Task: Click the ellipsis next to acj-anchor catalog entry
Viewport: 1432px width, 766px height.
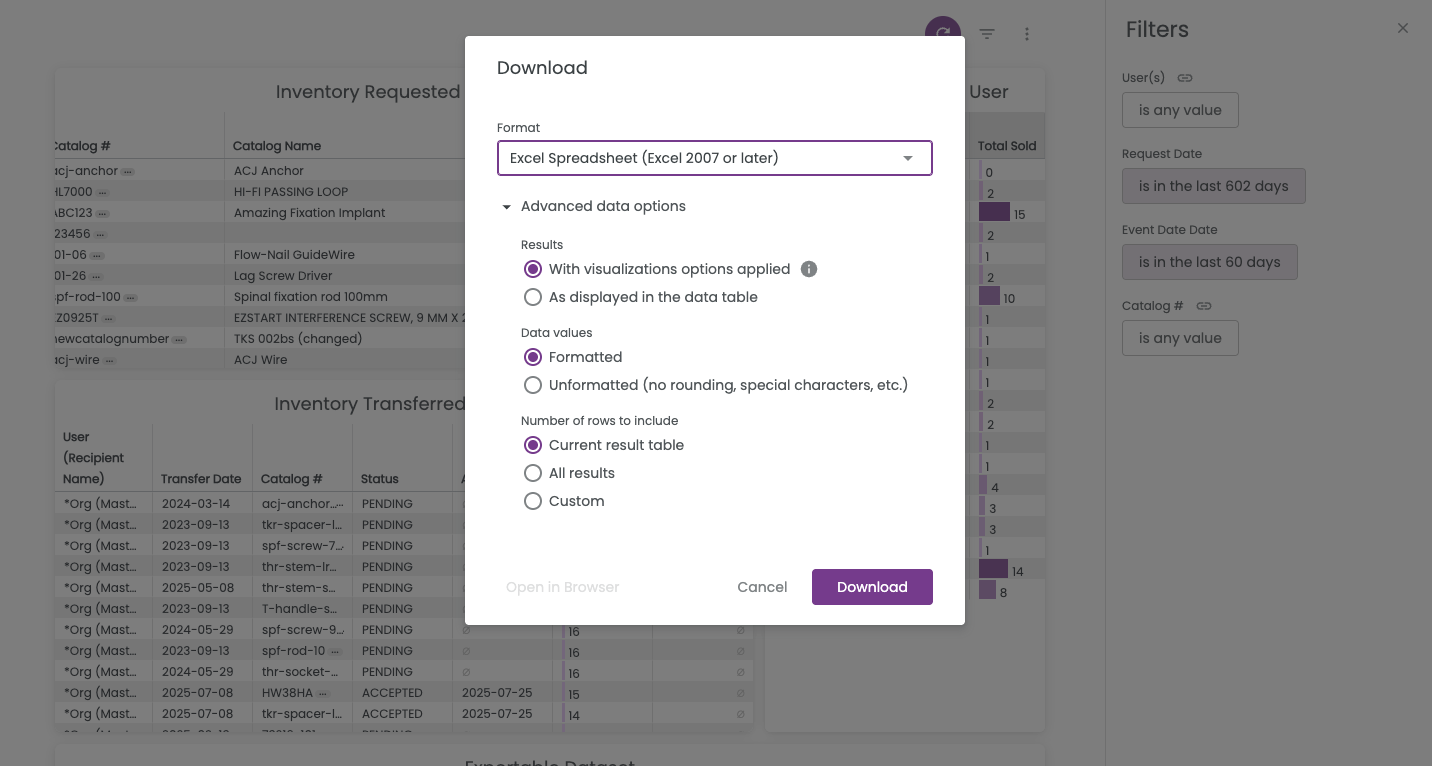Action: [128, 171]
